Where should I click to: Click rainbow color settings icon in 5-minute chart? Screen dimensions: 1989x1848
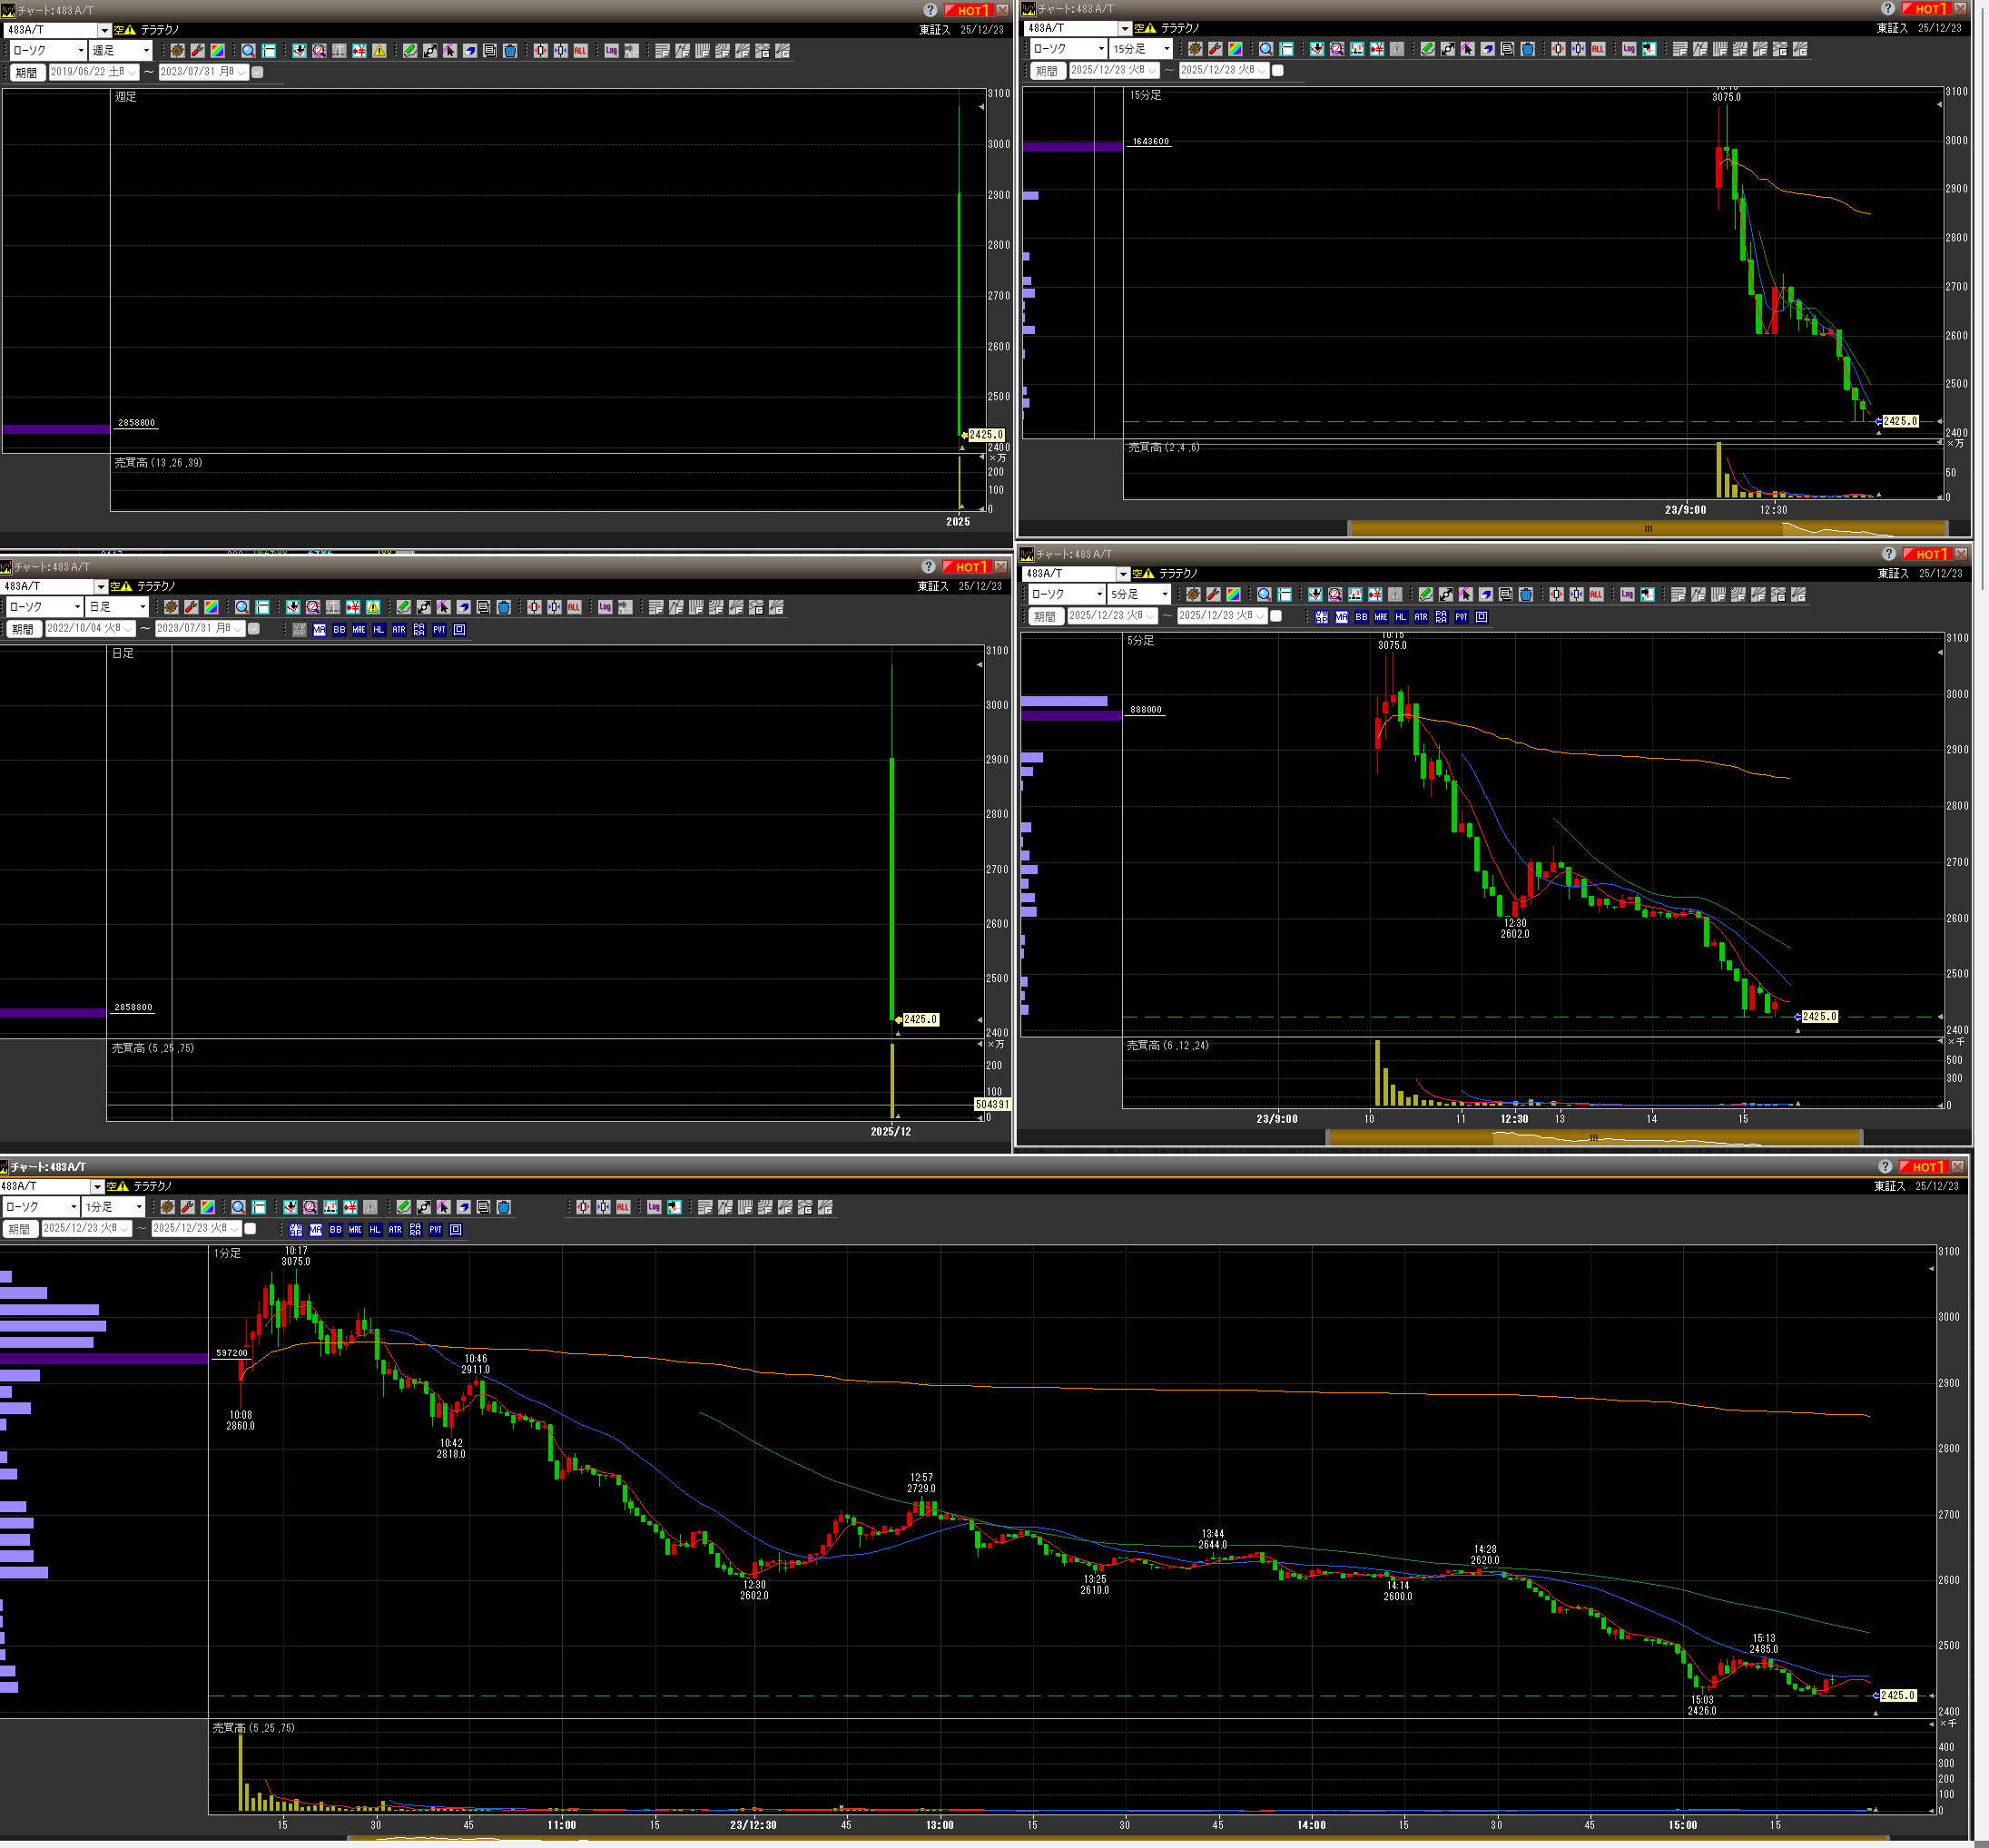pyautogui.click(x=1234, y=594)
